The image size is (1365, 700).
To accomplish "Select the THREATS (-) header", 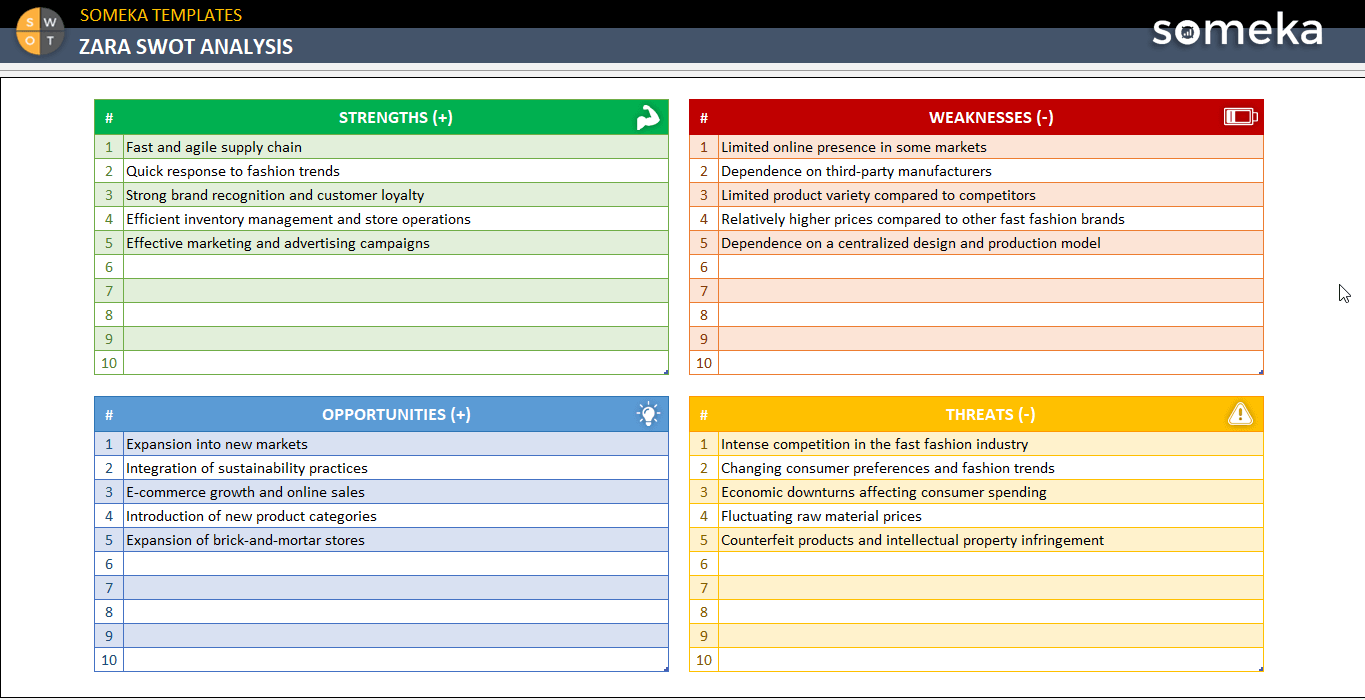I will point(991,414).
